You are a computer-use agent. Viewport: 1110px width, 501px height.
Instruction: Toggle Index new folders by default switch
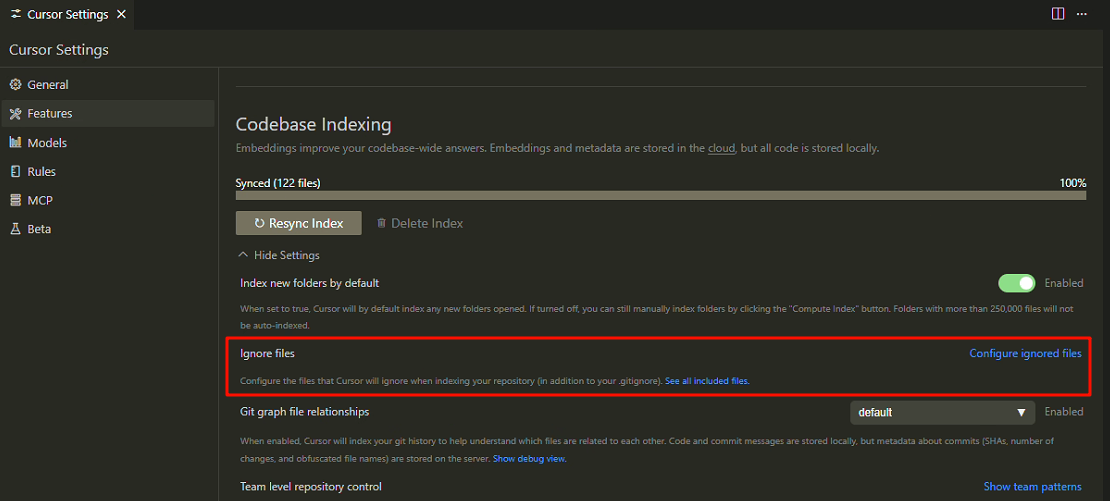1017,283
